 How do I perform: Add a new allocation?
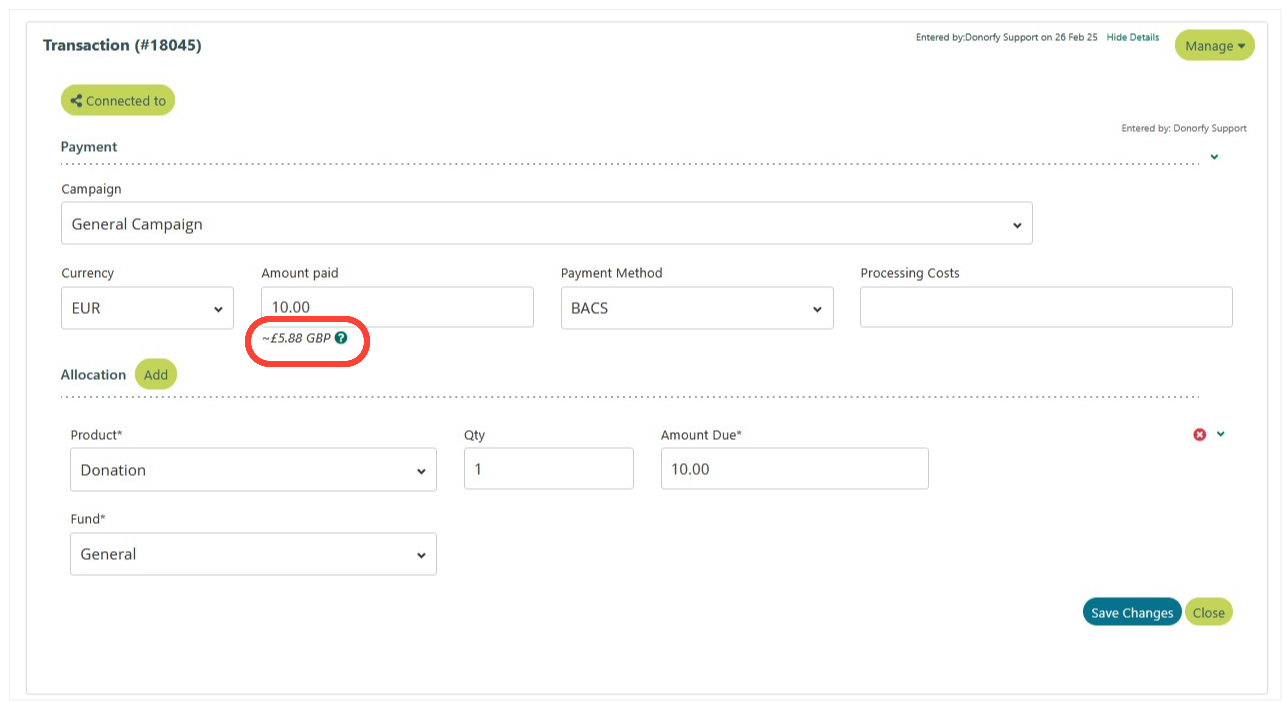coord(156,374)
